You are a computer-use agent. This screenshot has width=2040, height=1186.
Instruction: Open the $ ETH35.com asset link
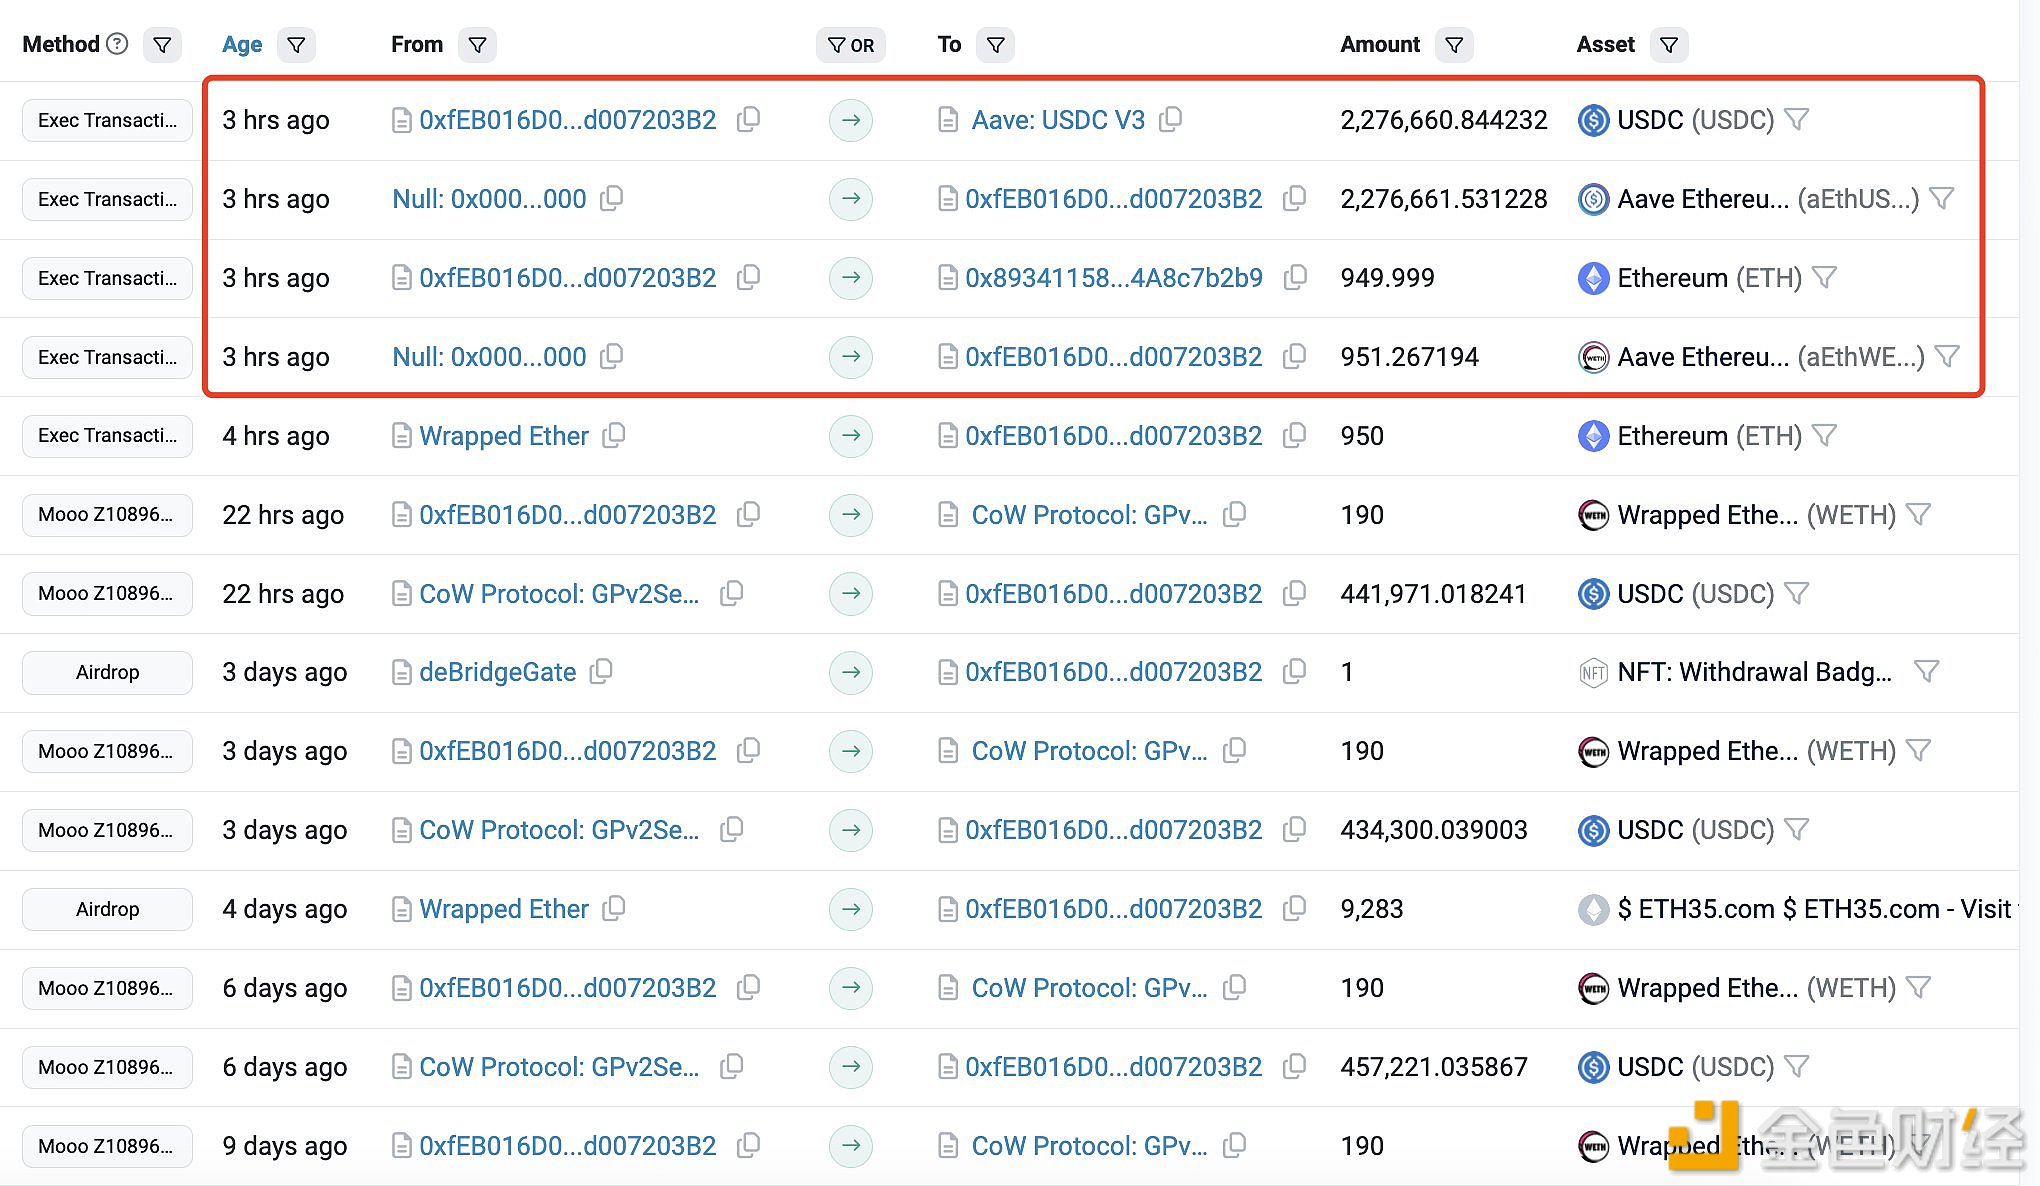(x=1814, y=909)
